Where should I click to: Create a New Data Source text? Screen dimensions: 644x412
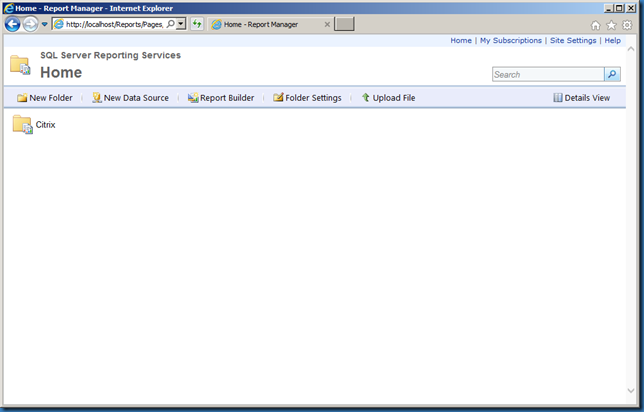point(136,98)
